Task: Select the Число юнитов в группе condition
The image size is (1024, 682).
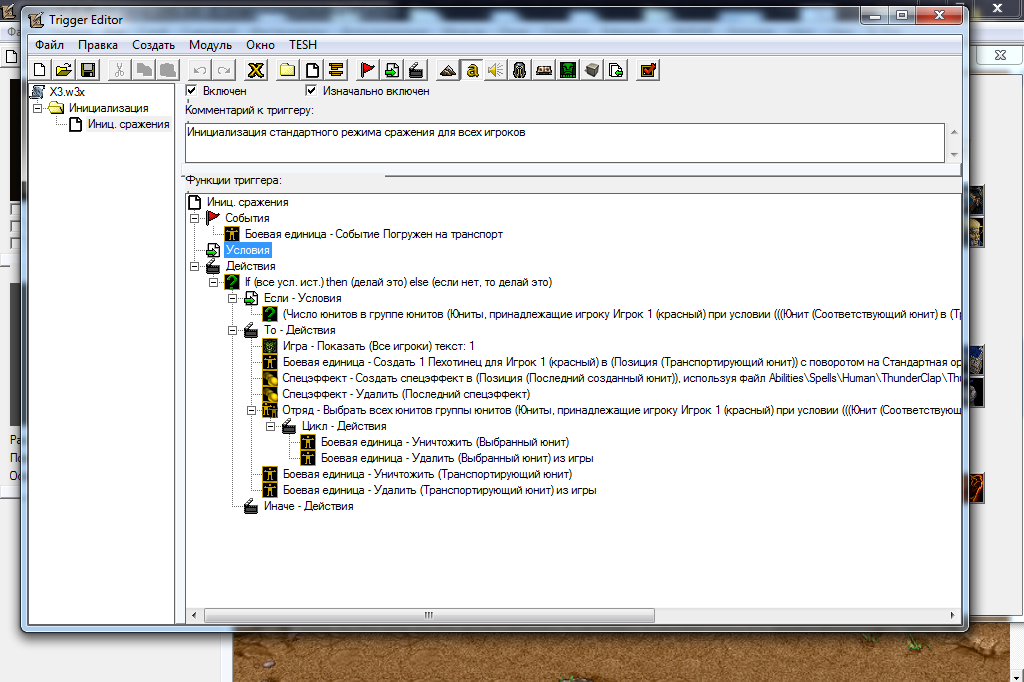Action: point(621,314)
